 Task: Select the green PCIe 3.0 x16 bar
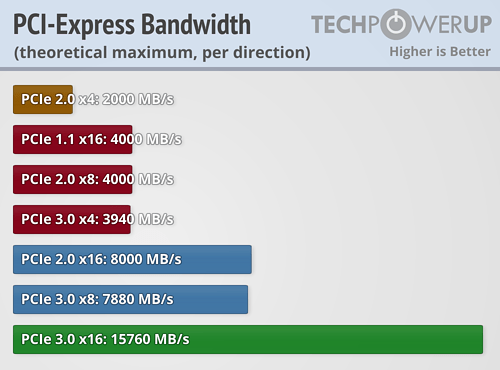tap(248, 339)
